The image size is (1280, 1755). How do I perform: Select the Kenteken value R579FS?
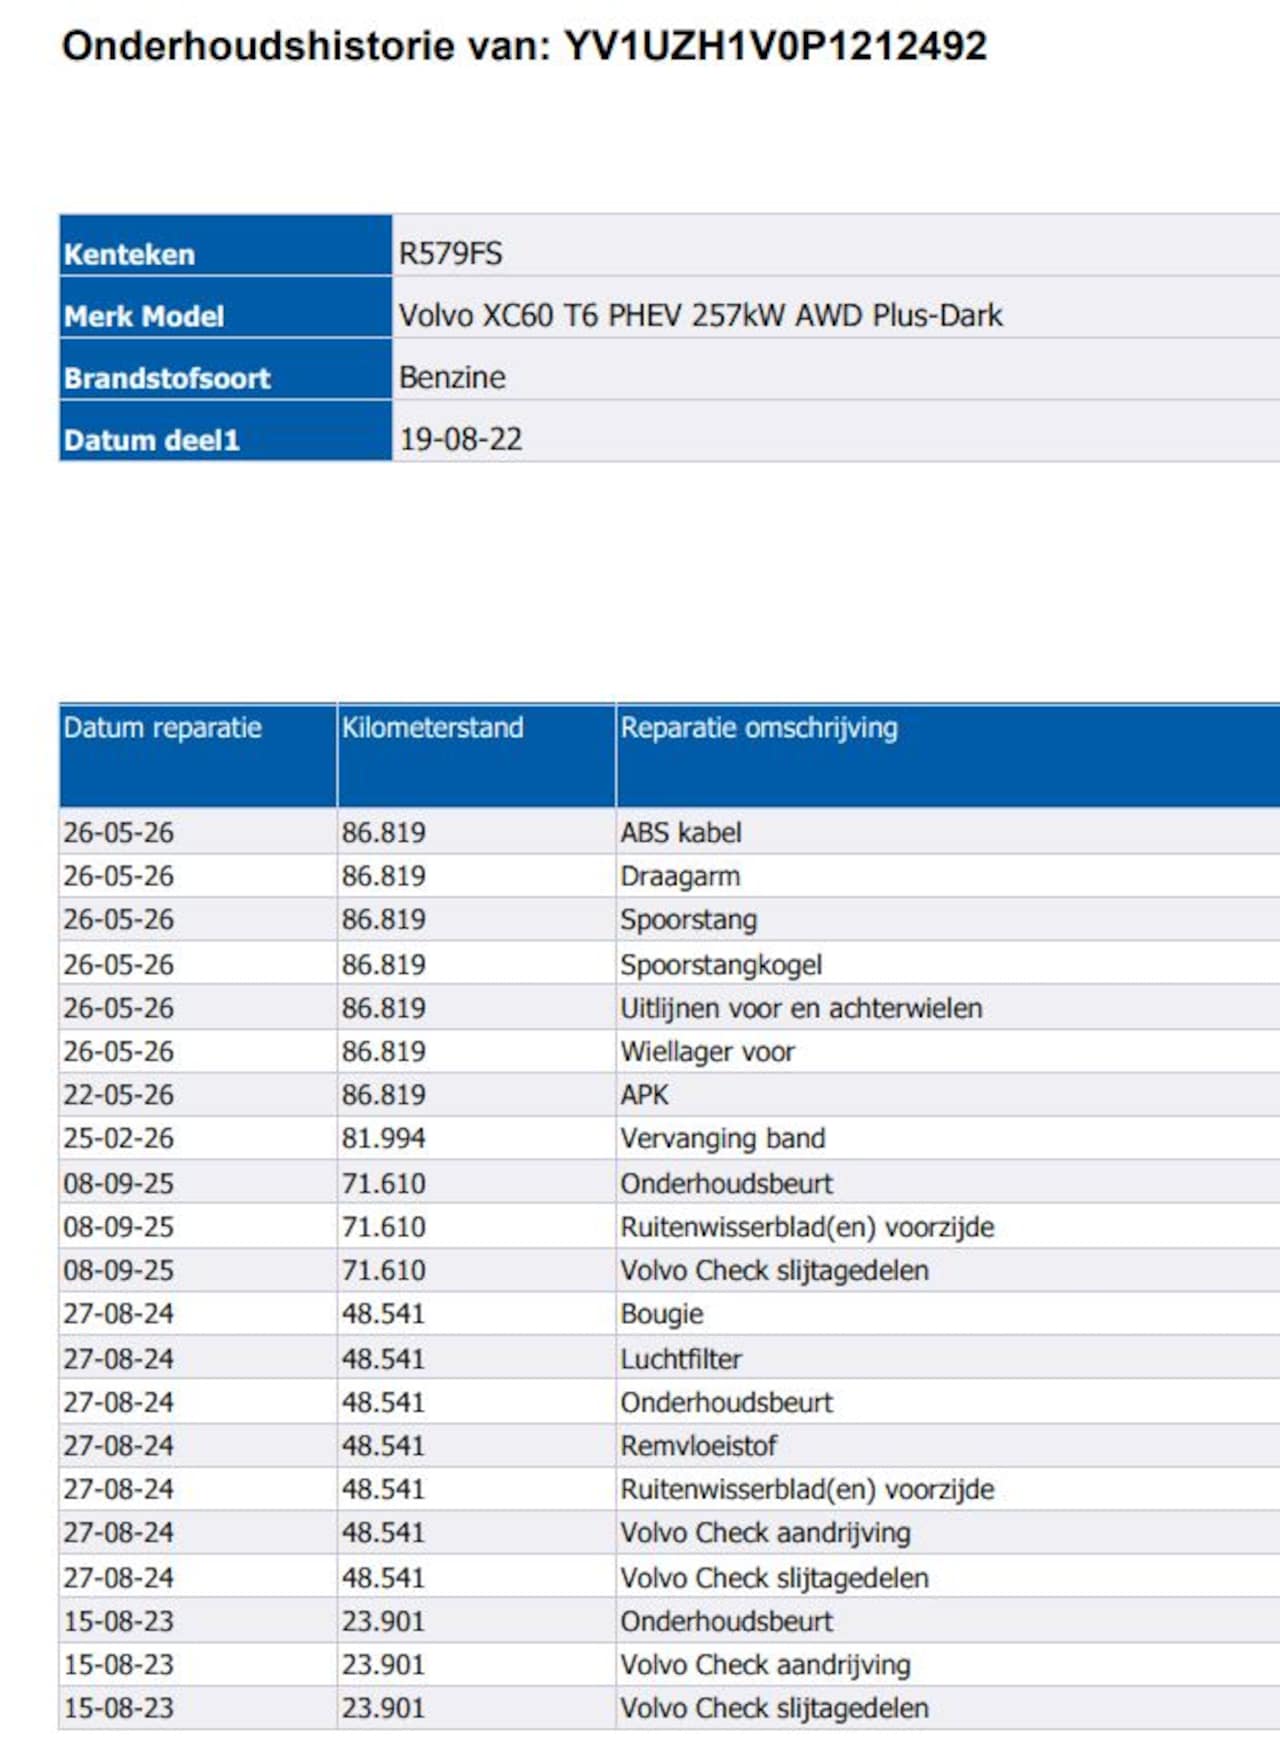pyautogui.click(x=450, y=254)
